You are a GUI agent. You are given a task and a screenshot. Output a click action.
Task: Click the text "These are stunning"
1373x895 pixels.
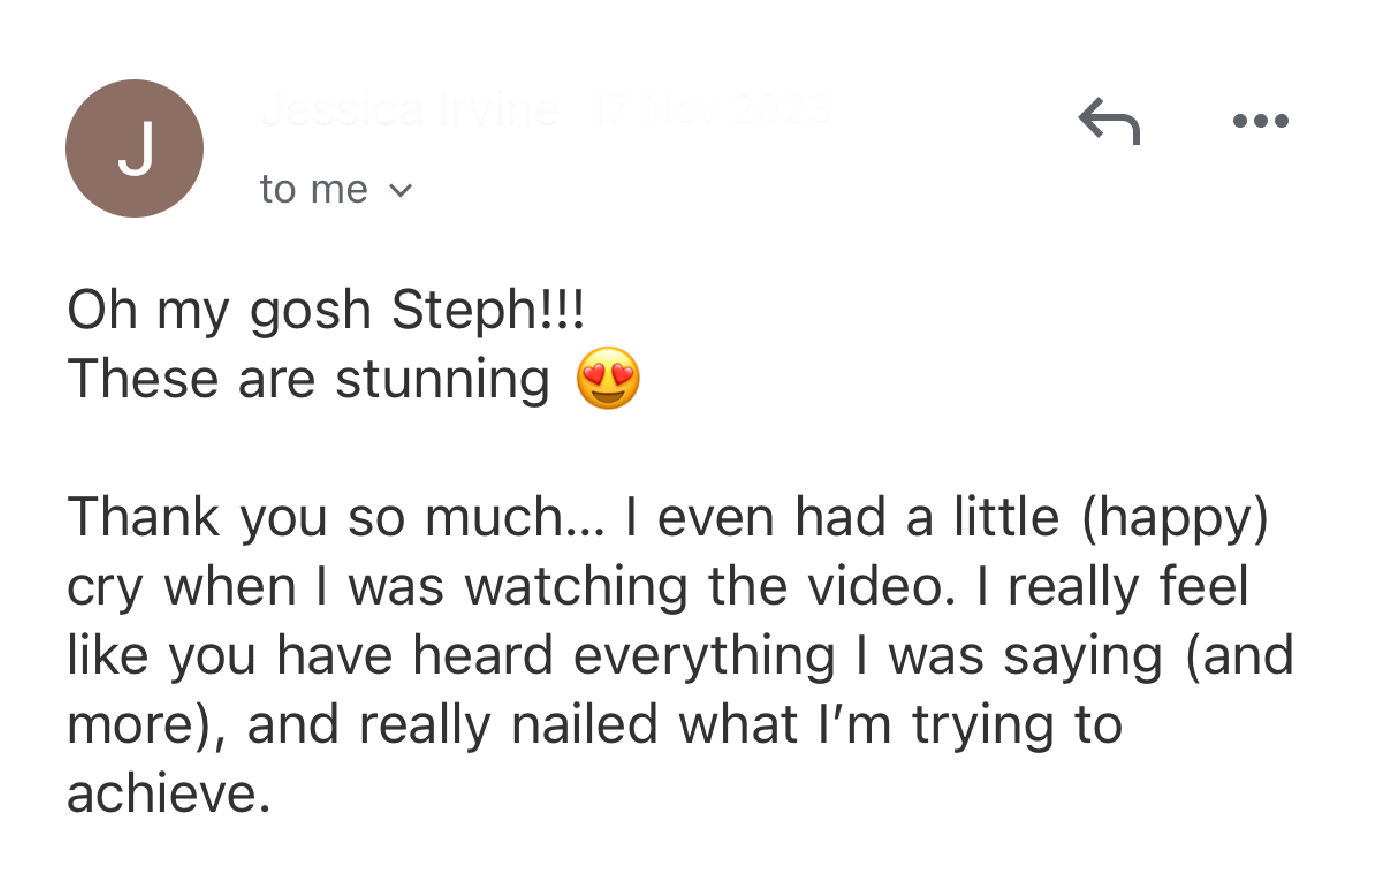(308, 379)
